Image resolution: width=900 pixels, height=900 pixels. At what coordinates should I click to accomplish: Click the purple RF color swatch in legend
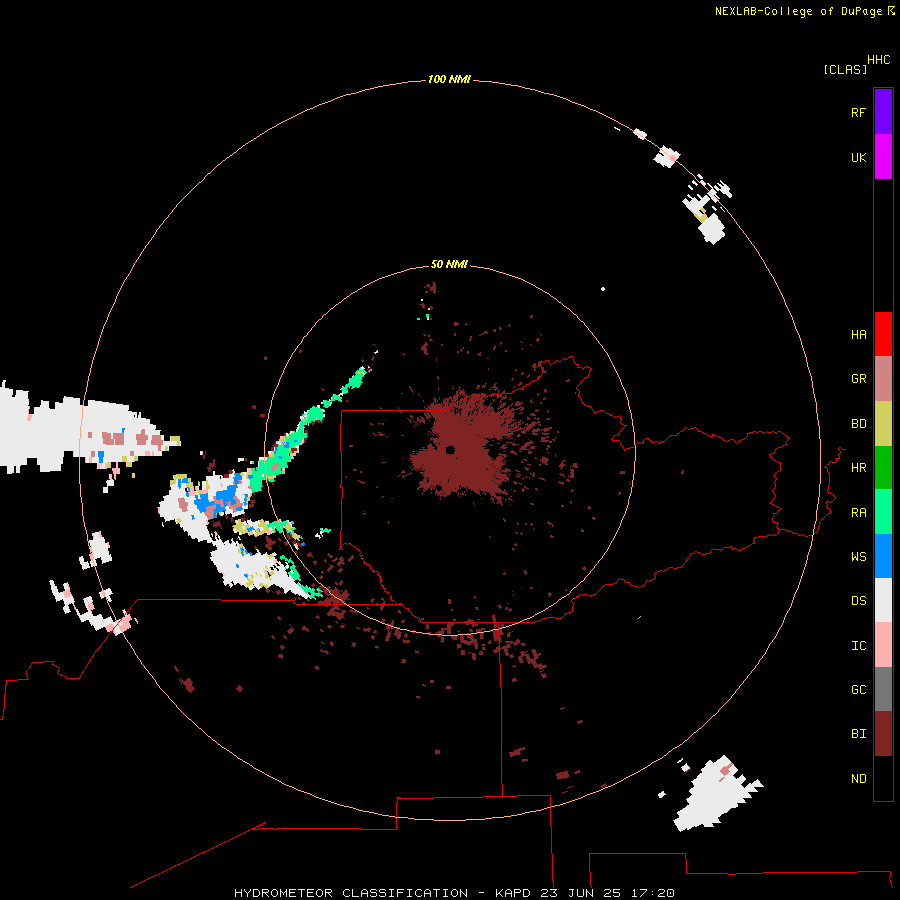883,112
